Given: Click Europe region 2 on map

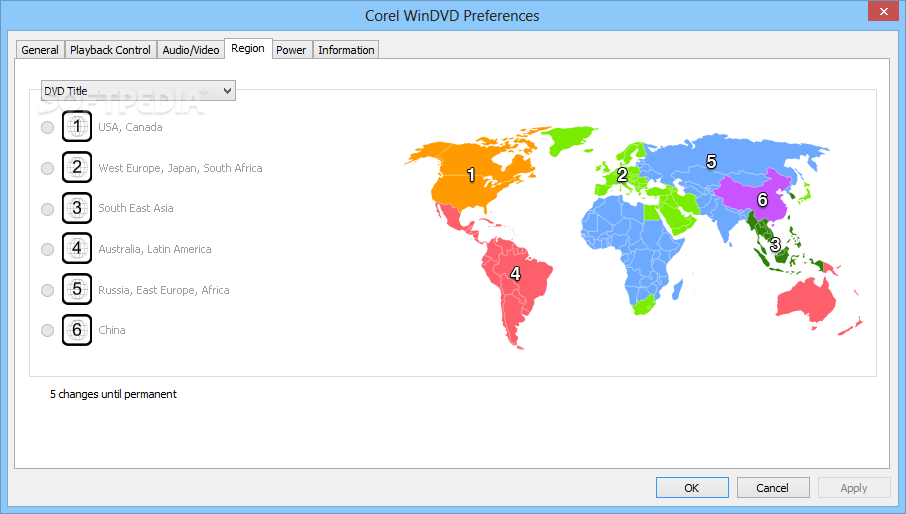Looking at the screenshot, I should [x=622, y=174].
